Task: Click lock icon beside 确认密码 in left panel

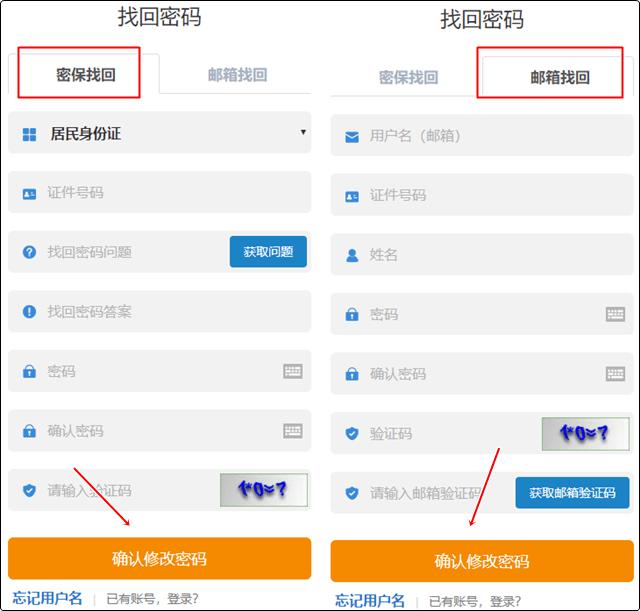Action: pos(29,431)
